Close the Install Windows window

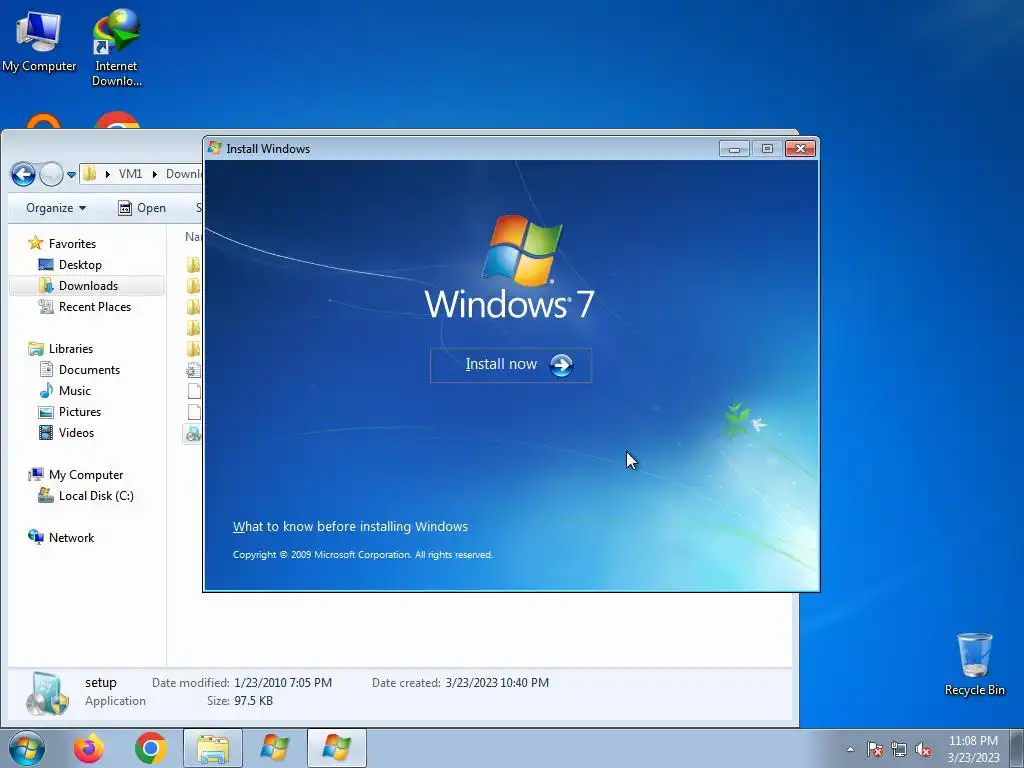click(800, 149)
